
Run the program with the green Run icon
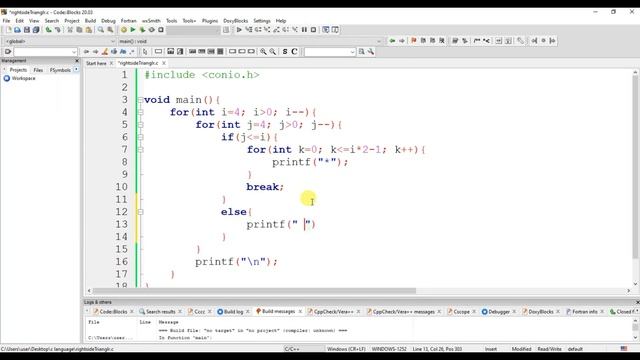pos(133,30)
